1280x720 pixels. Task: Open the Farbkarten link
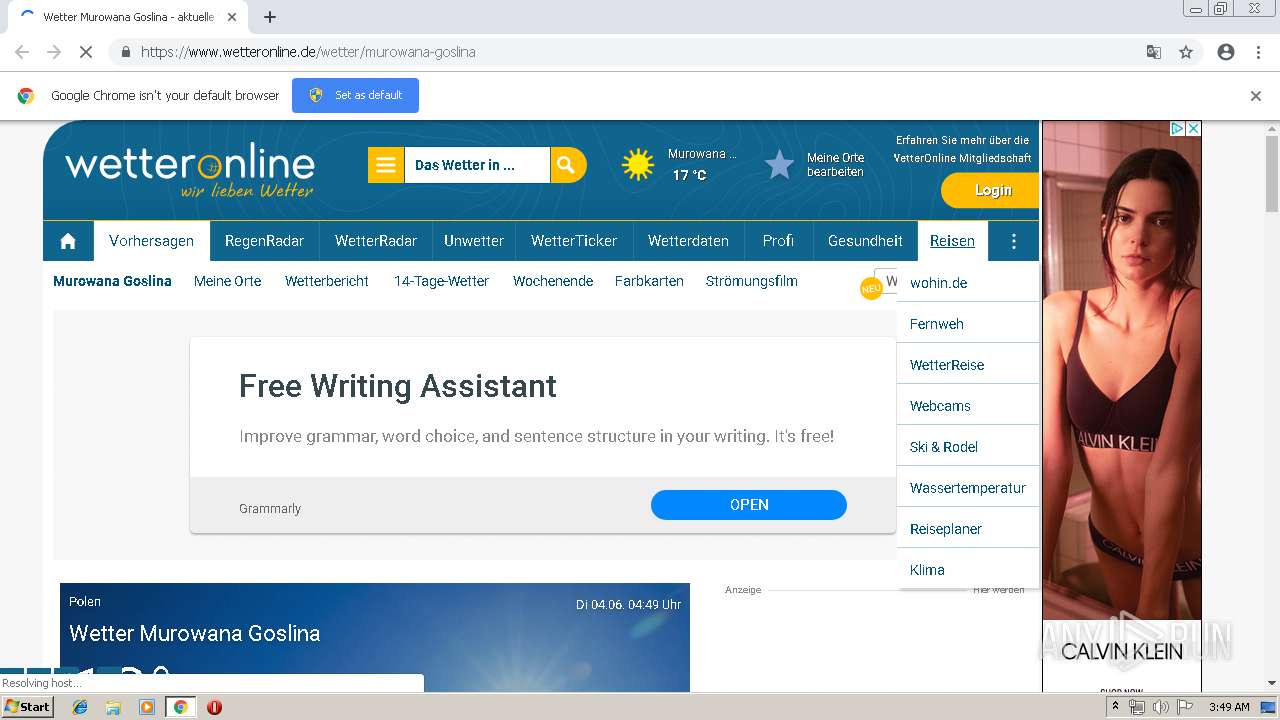tap(649, 281)
